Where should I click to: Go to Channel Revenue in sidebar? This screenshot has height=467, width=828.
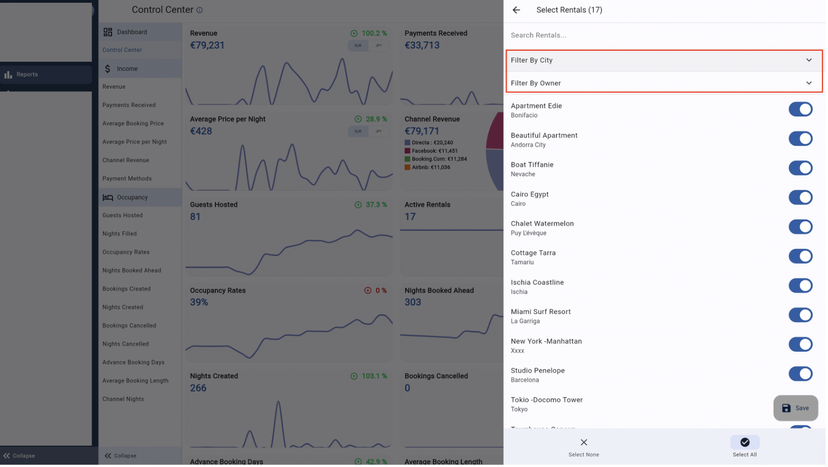126,161
